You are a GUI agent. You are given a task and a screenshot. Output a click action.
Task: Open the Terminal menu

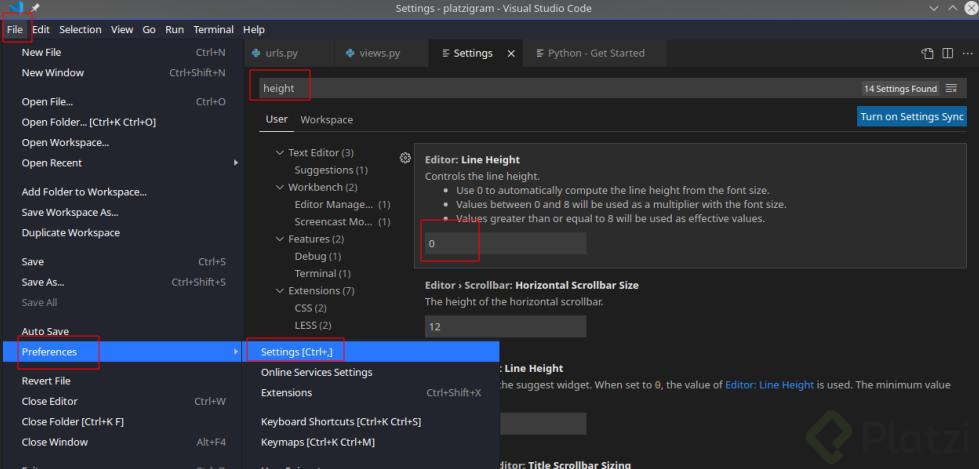coord(214,29)
